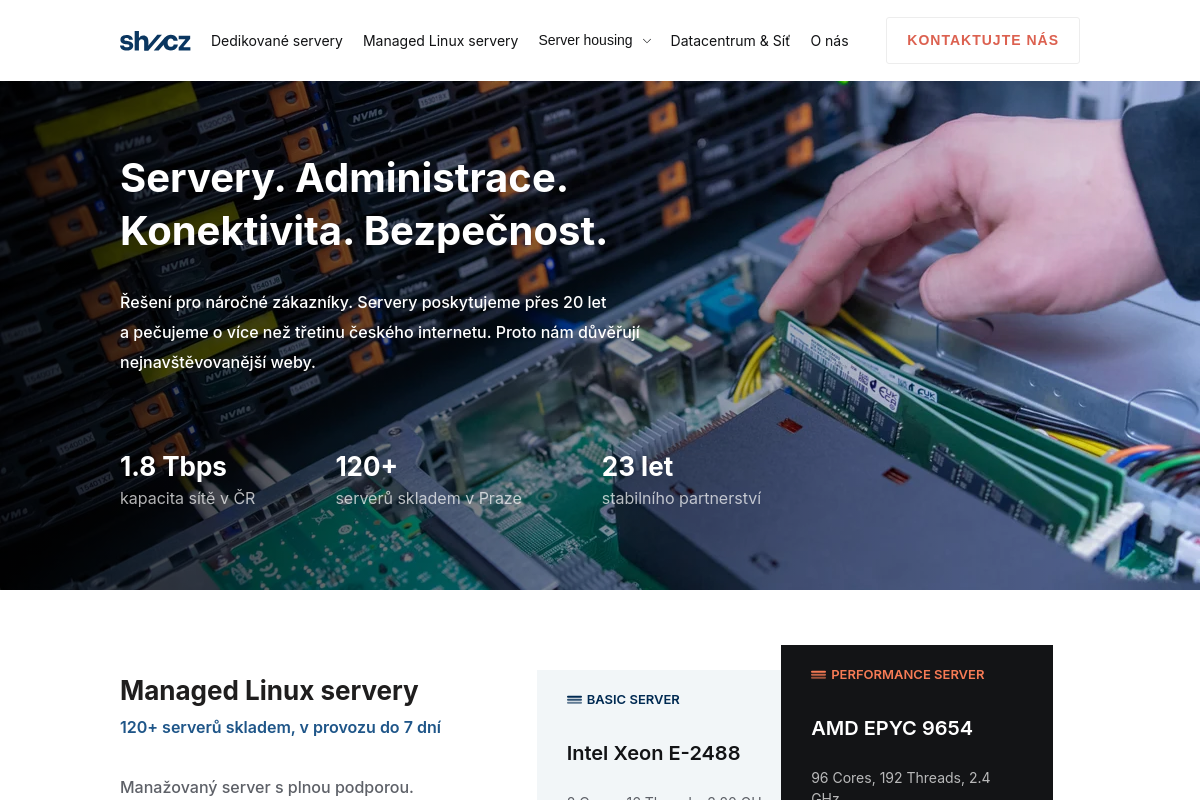Image resolution: width=1200 pixels, height=800 pixels.
Task: Click the sh.cz logo
Action: (155, 41)
